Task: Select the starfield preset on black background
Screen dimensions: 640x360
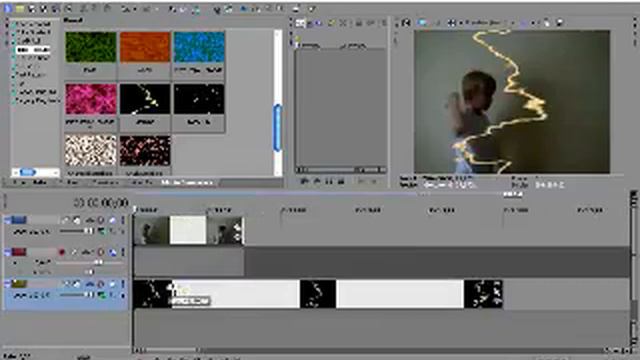Action: click(x=199, y=99)
